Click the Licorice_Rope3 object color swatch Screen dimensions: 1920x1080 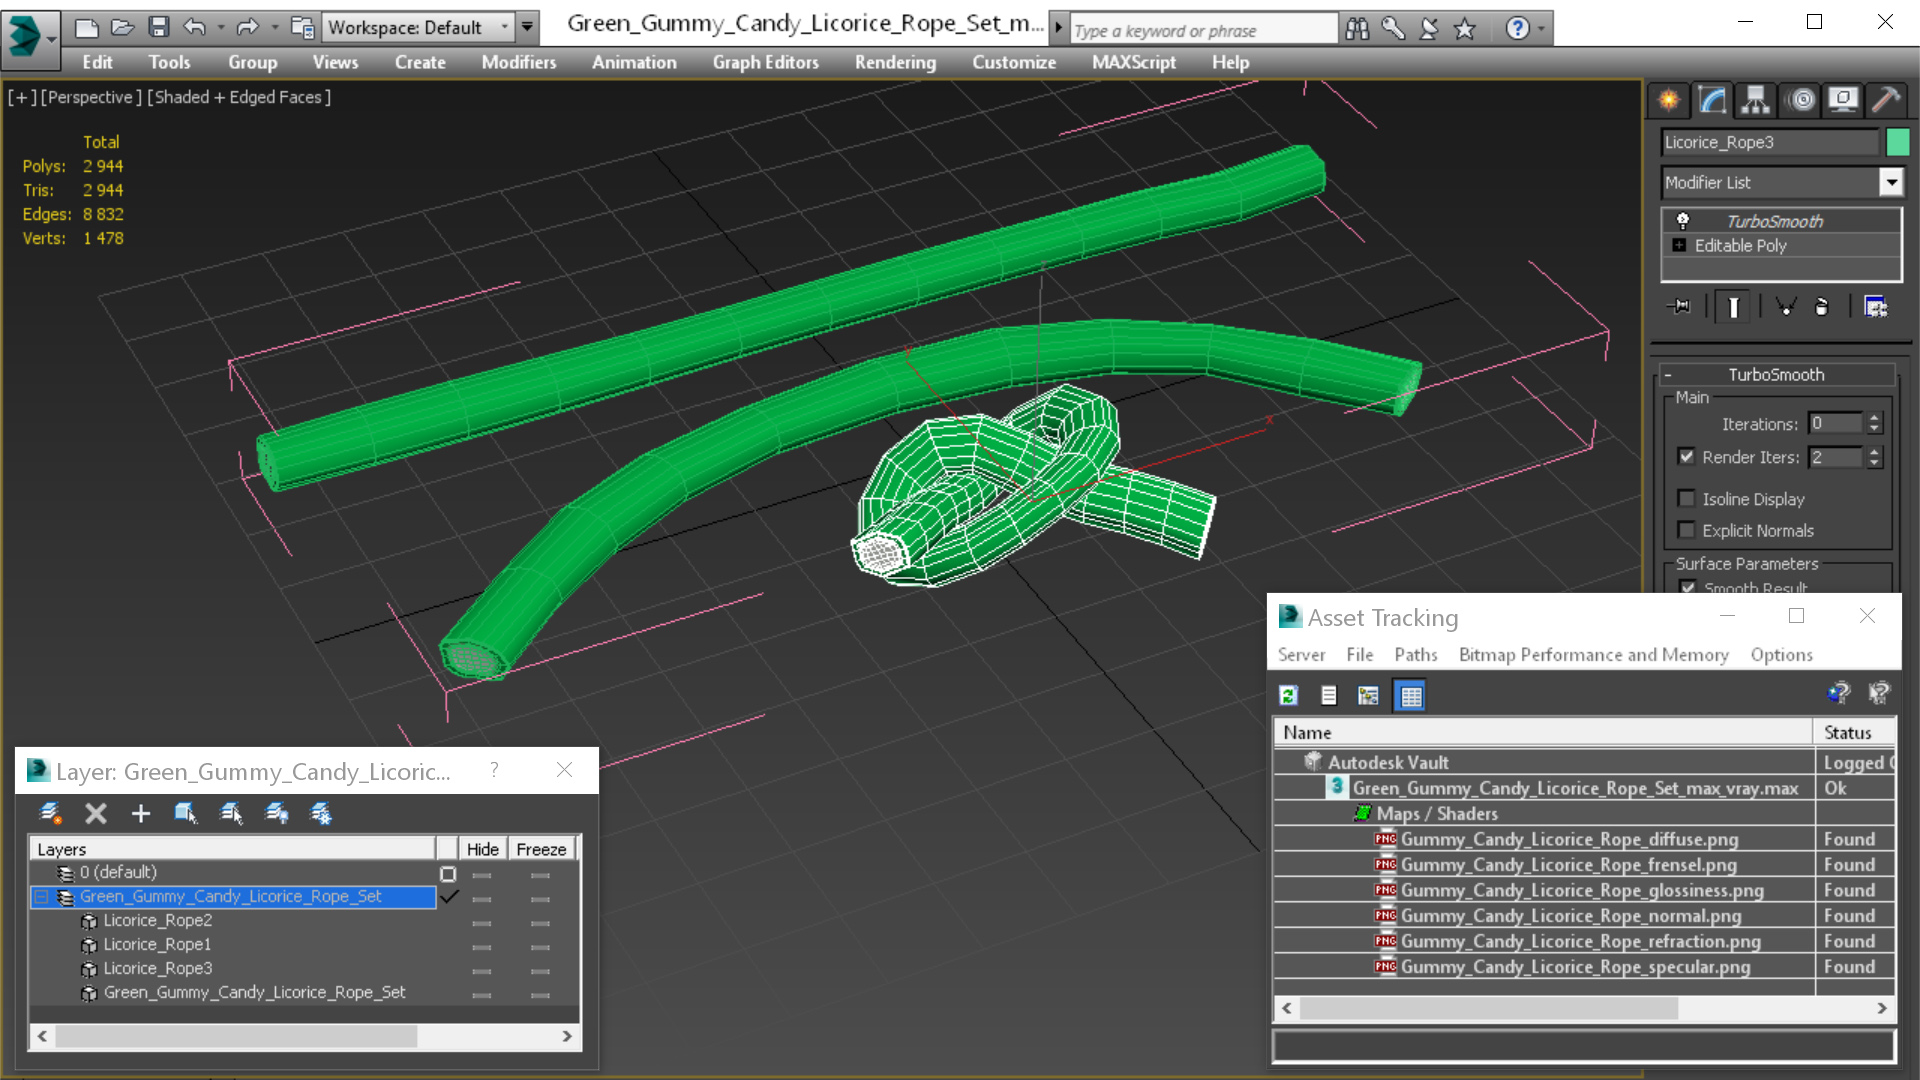point(1897,142)
